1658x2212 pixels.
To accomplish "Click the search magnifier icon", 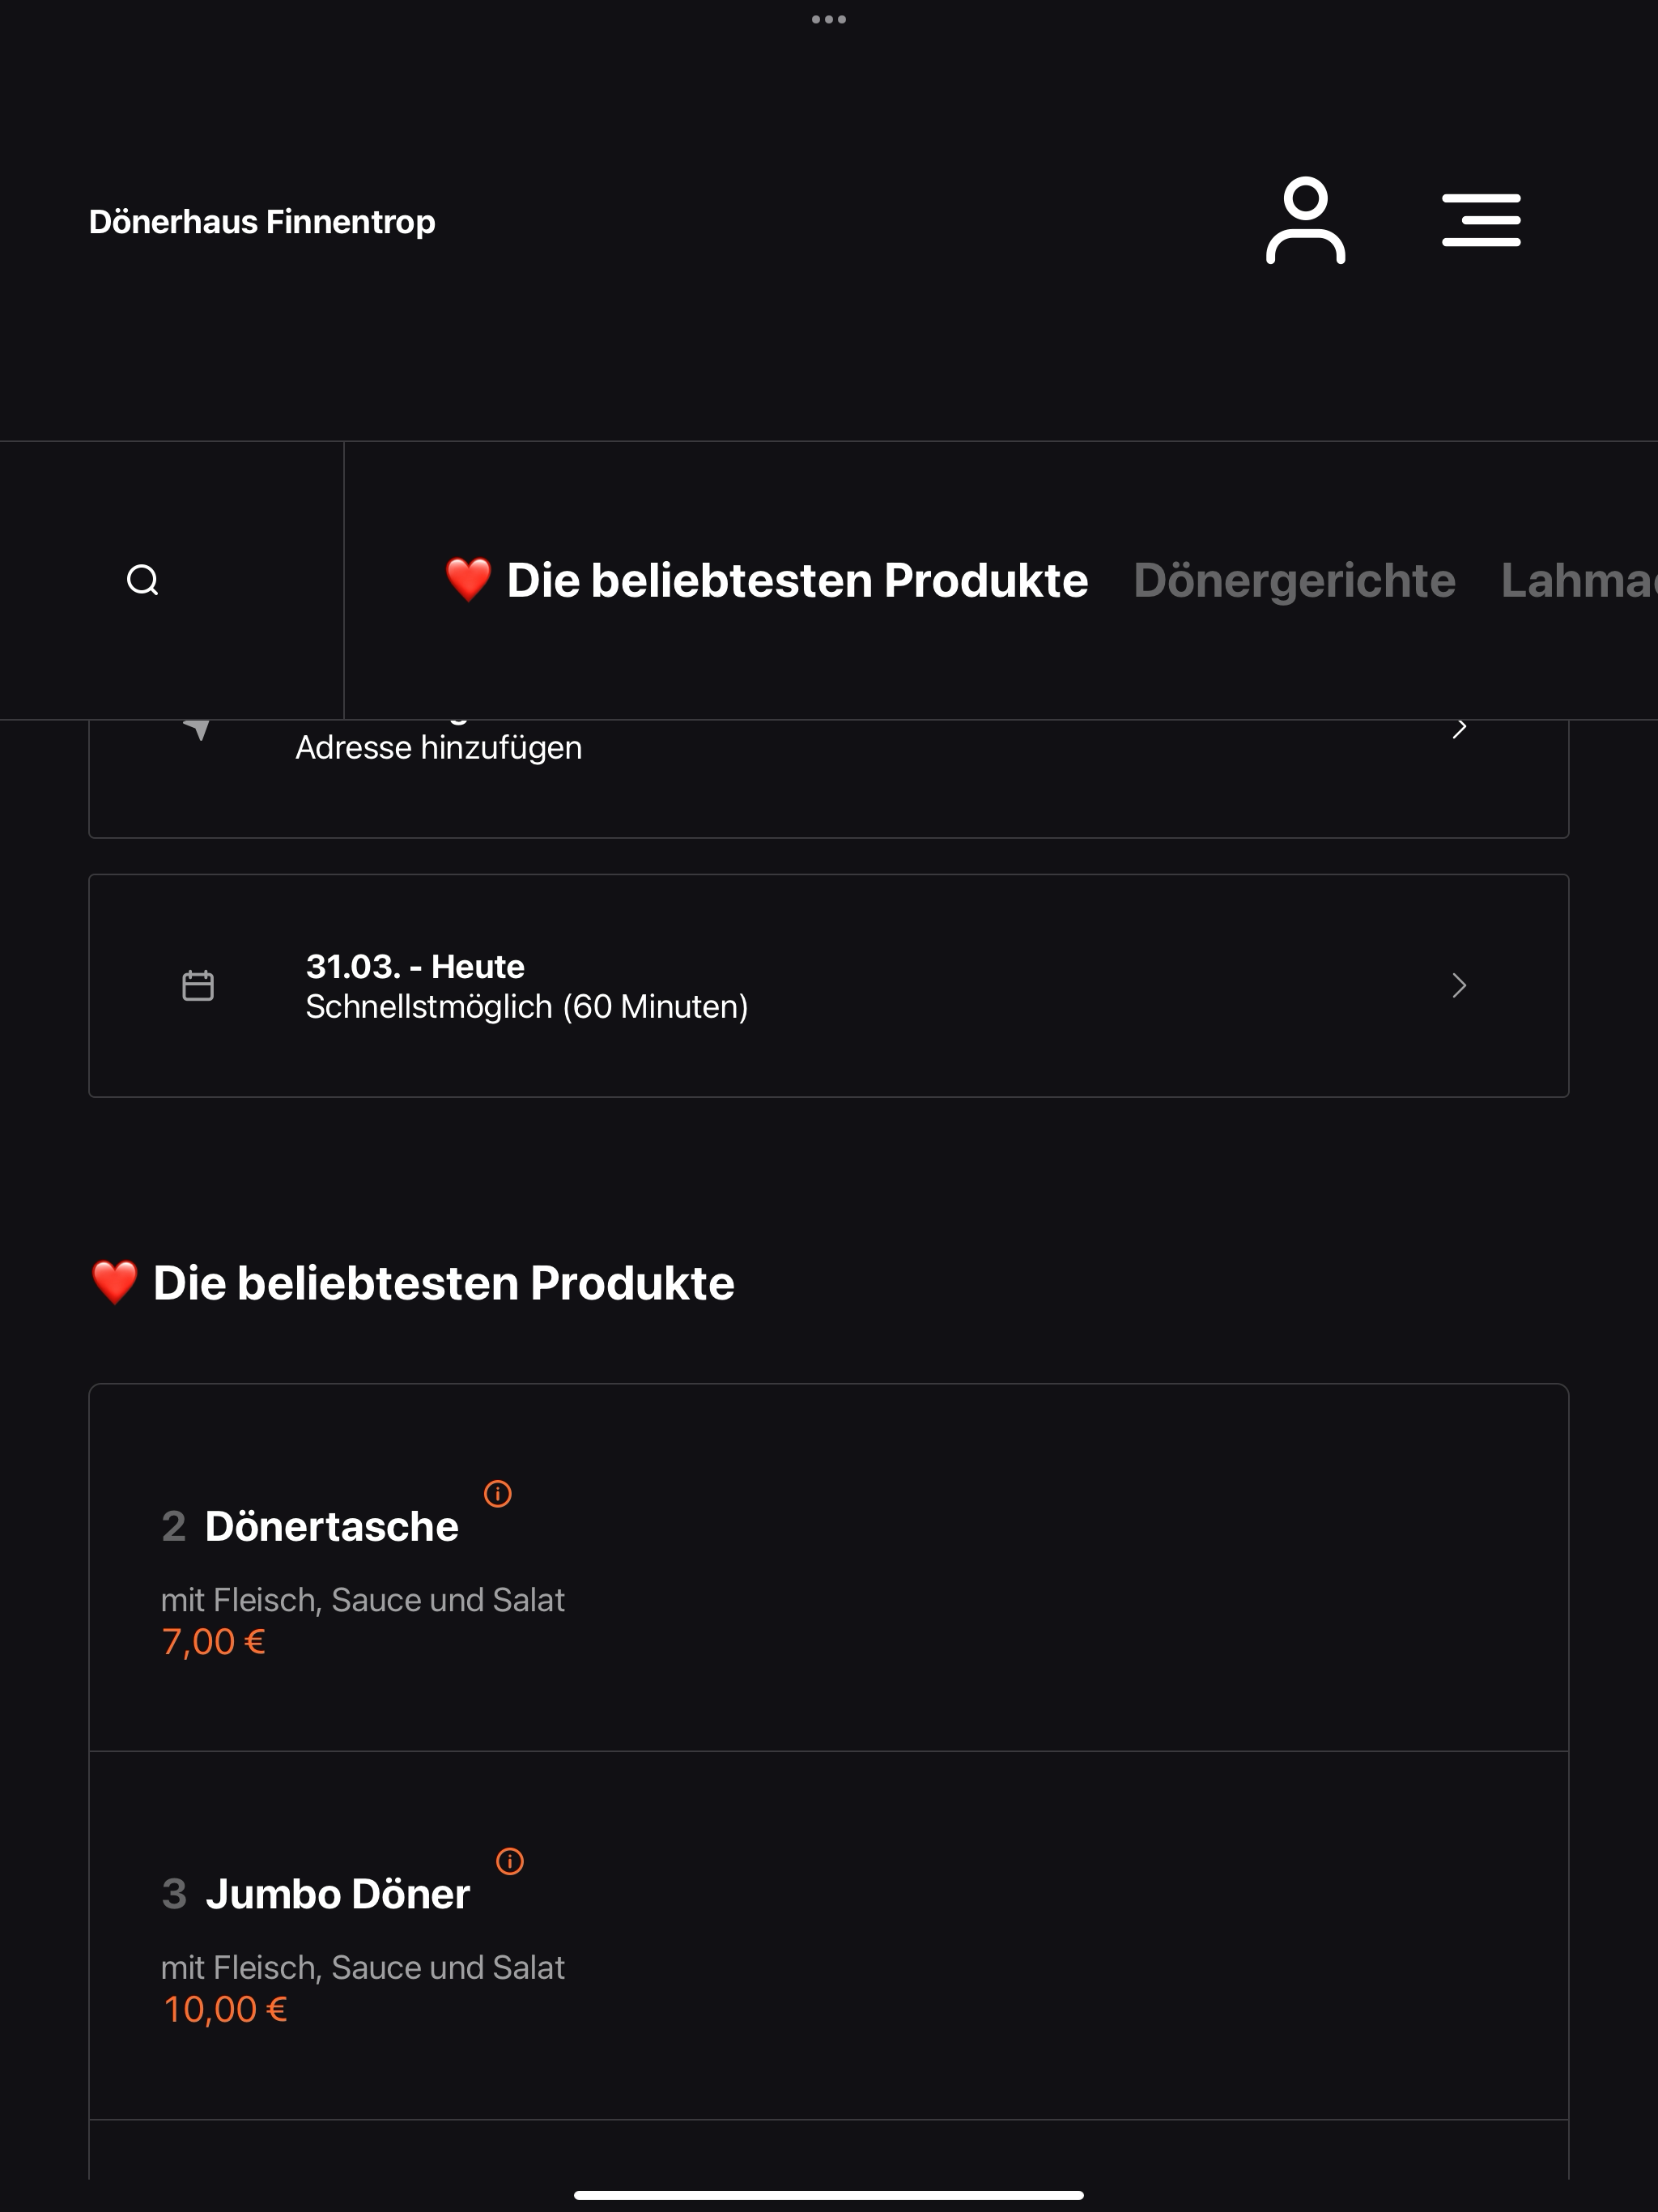I will click(143, 580).
